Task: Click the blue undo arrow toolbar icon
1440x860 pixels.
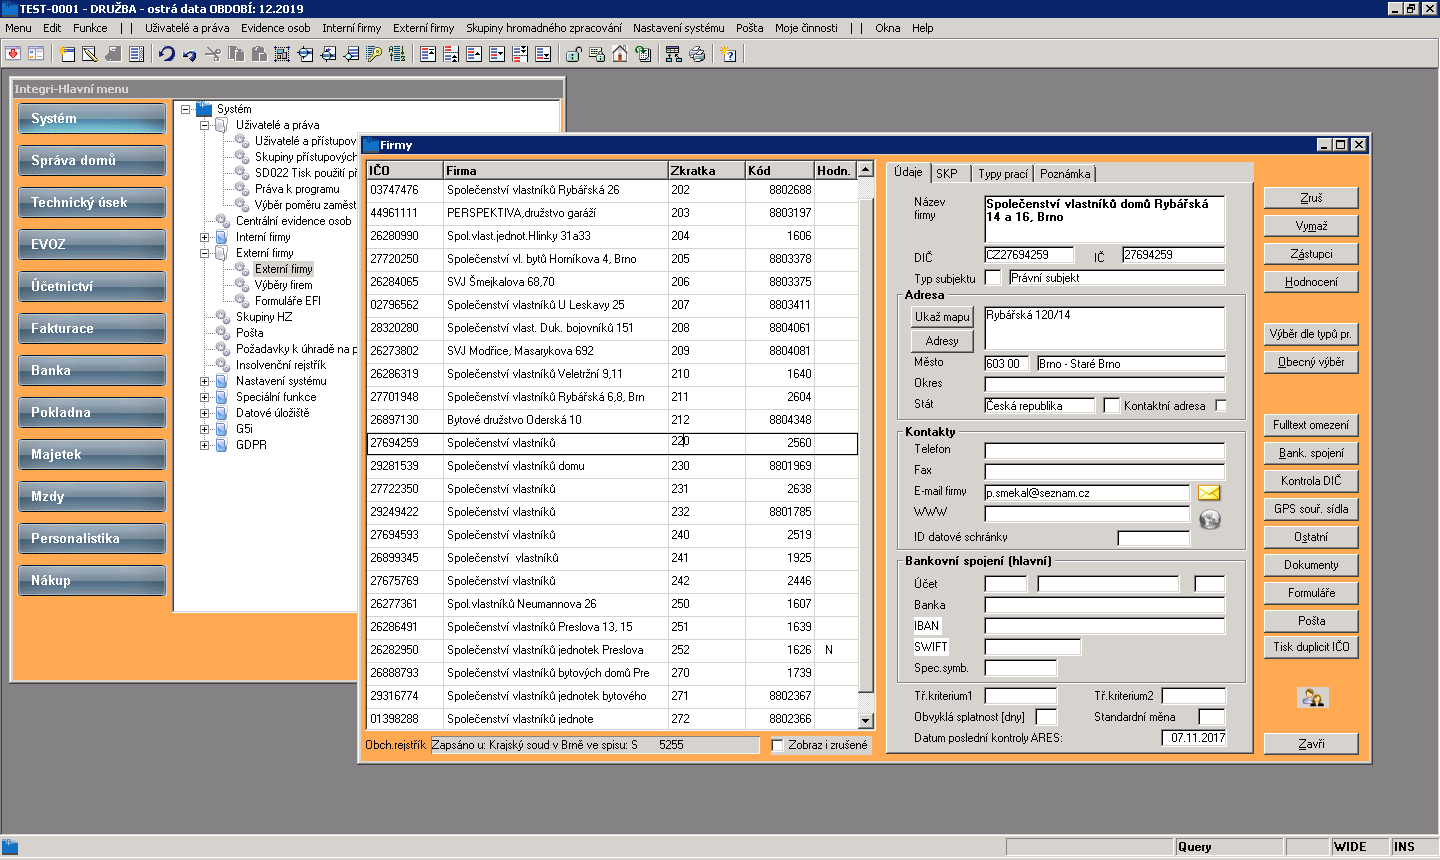Action: click(x=166, y=54)
